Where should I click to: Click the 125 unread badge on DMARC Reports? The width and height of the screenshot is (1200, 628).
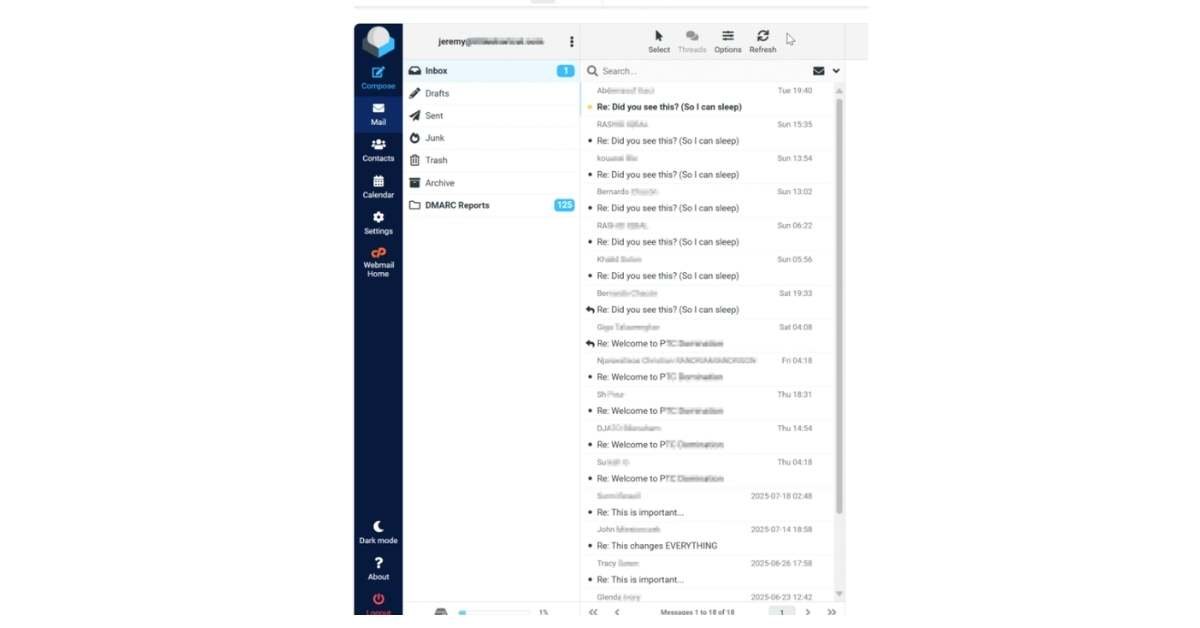tap(564, 205)
